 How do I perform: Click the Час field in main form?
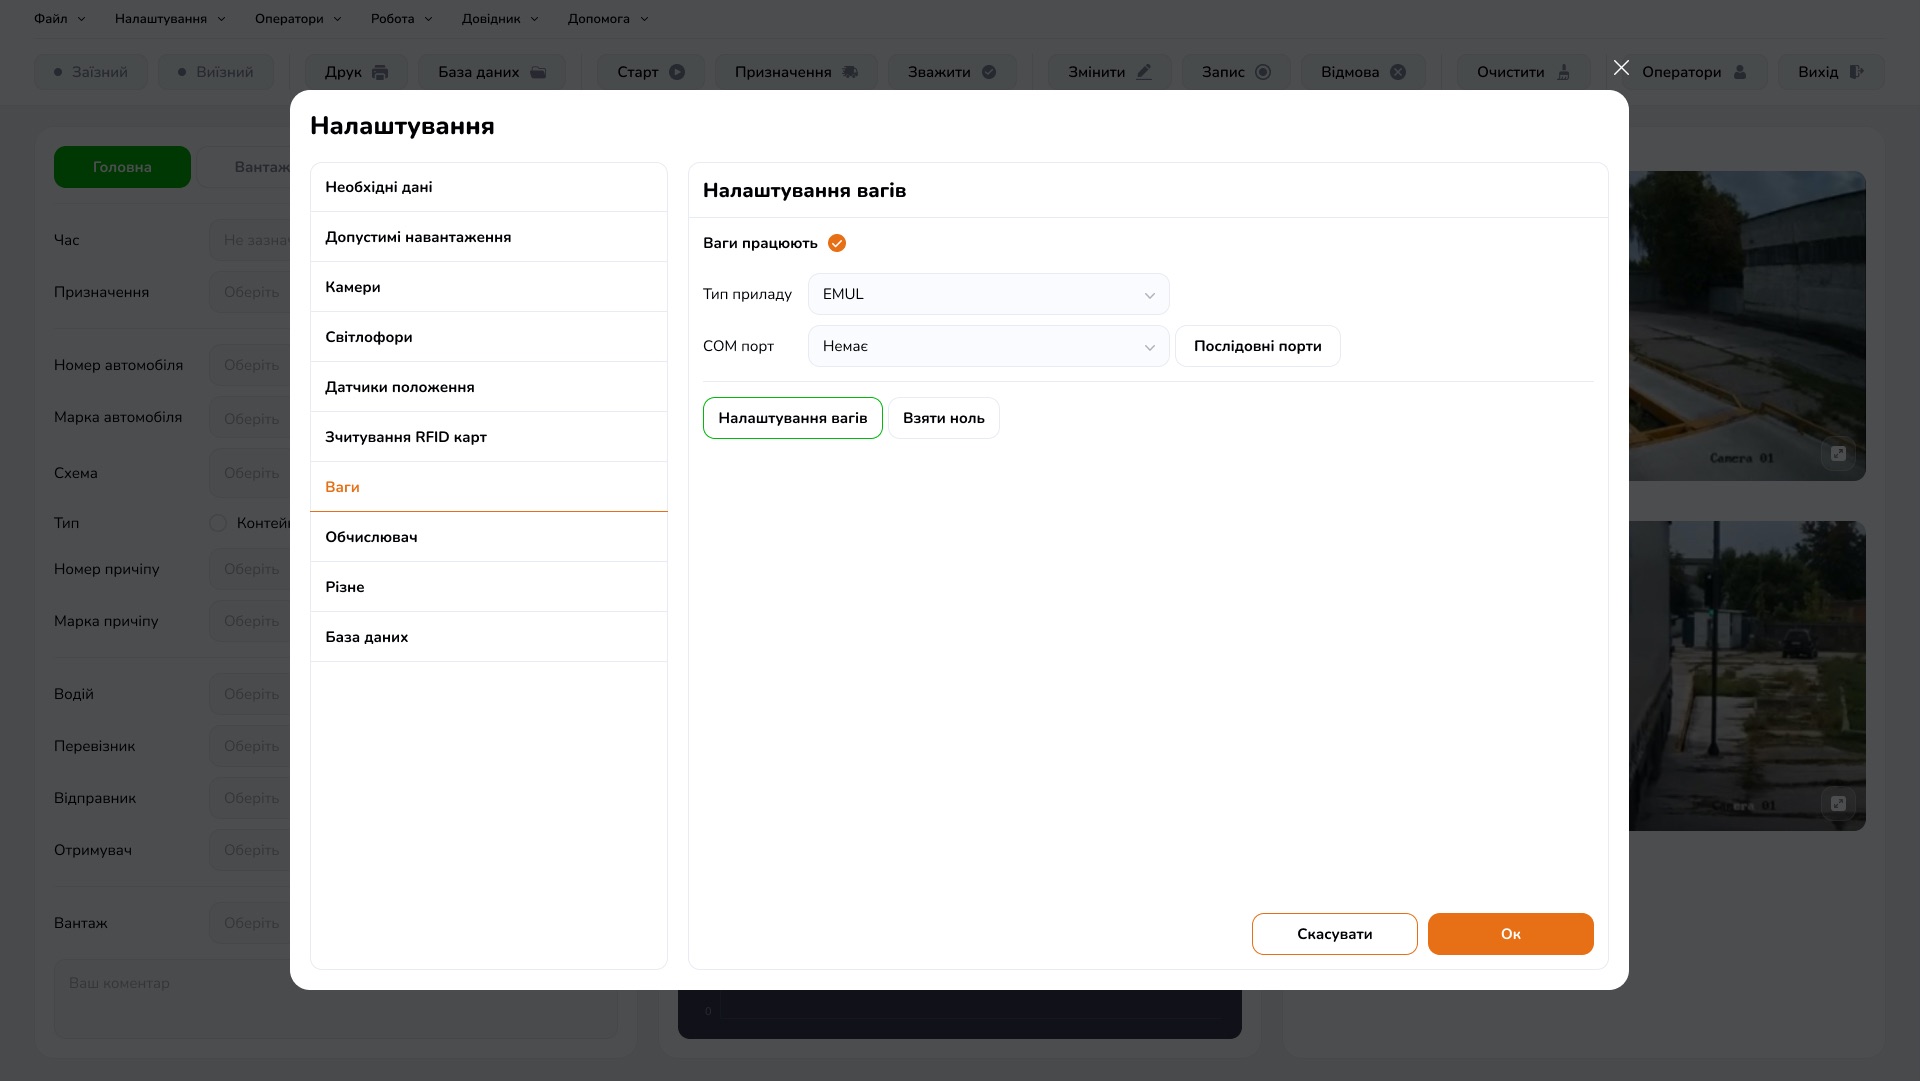click(x=250, y=240)
